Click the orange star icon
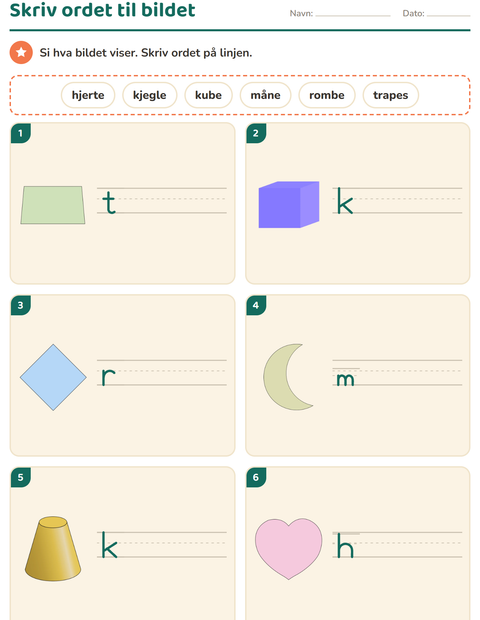Image resolution: width=480 pixels, height=620 pixels. click(x=21, y=52)
